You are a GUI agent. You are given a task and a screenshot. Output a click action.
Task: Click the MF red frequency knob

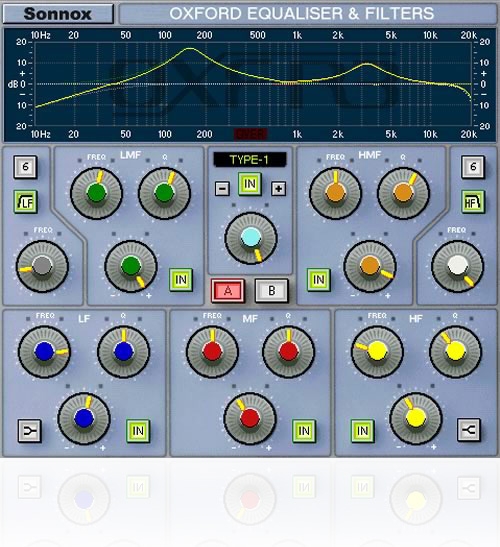(212, 352)
